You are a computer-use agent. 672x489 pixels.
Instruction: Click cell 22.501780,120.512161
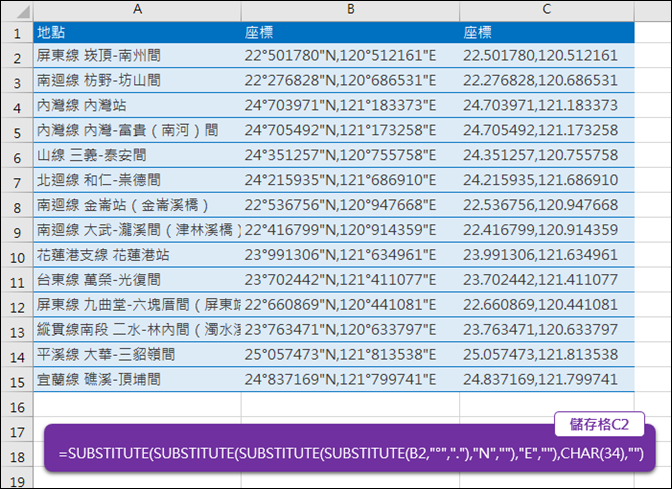point(547,55)
